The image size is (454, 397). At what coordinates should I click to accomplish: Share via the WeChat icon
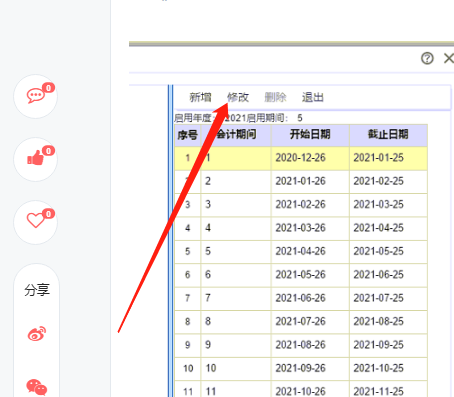click(x=37, y=387)
